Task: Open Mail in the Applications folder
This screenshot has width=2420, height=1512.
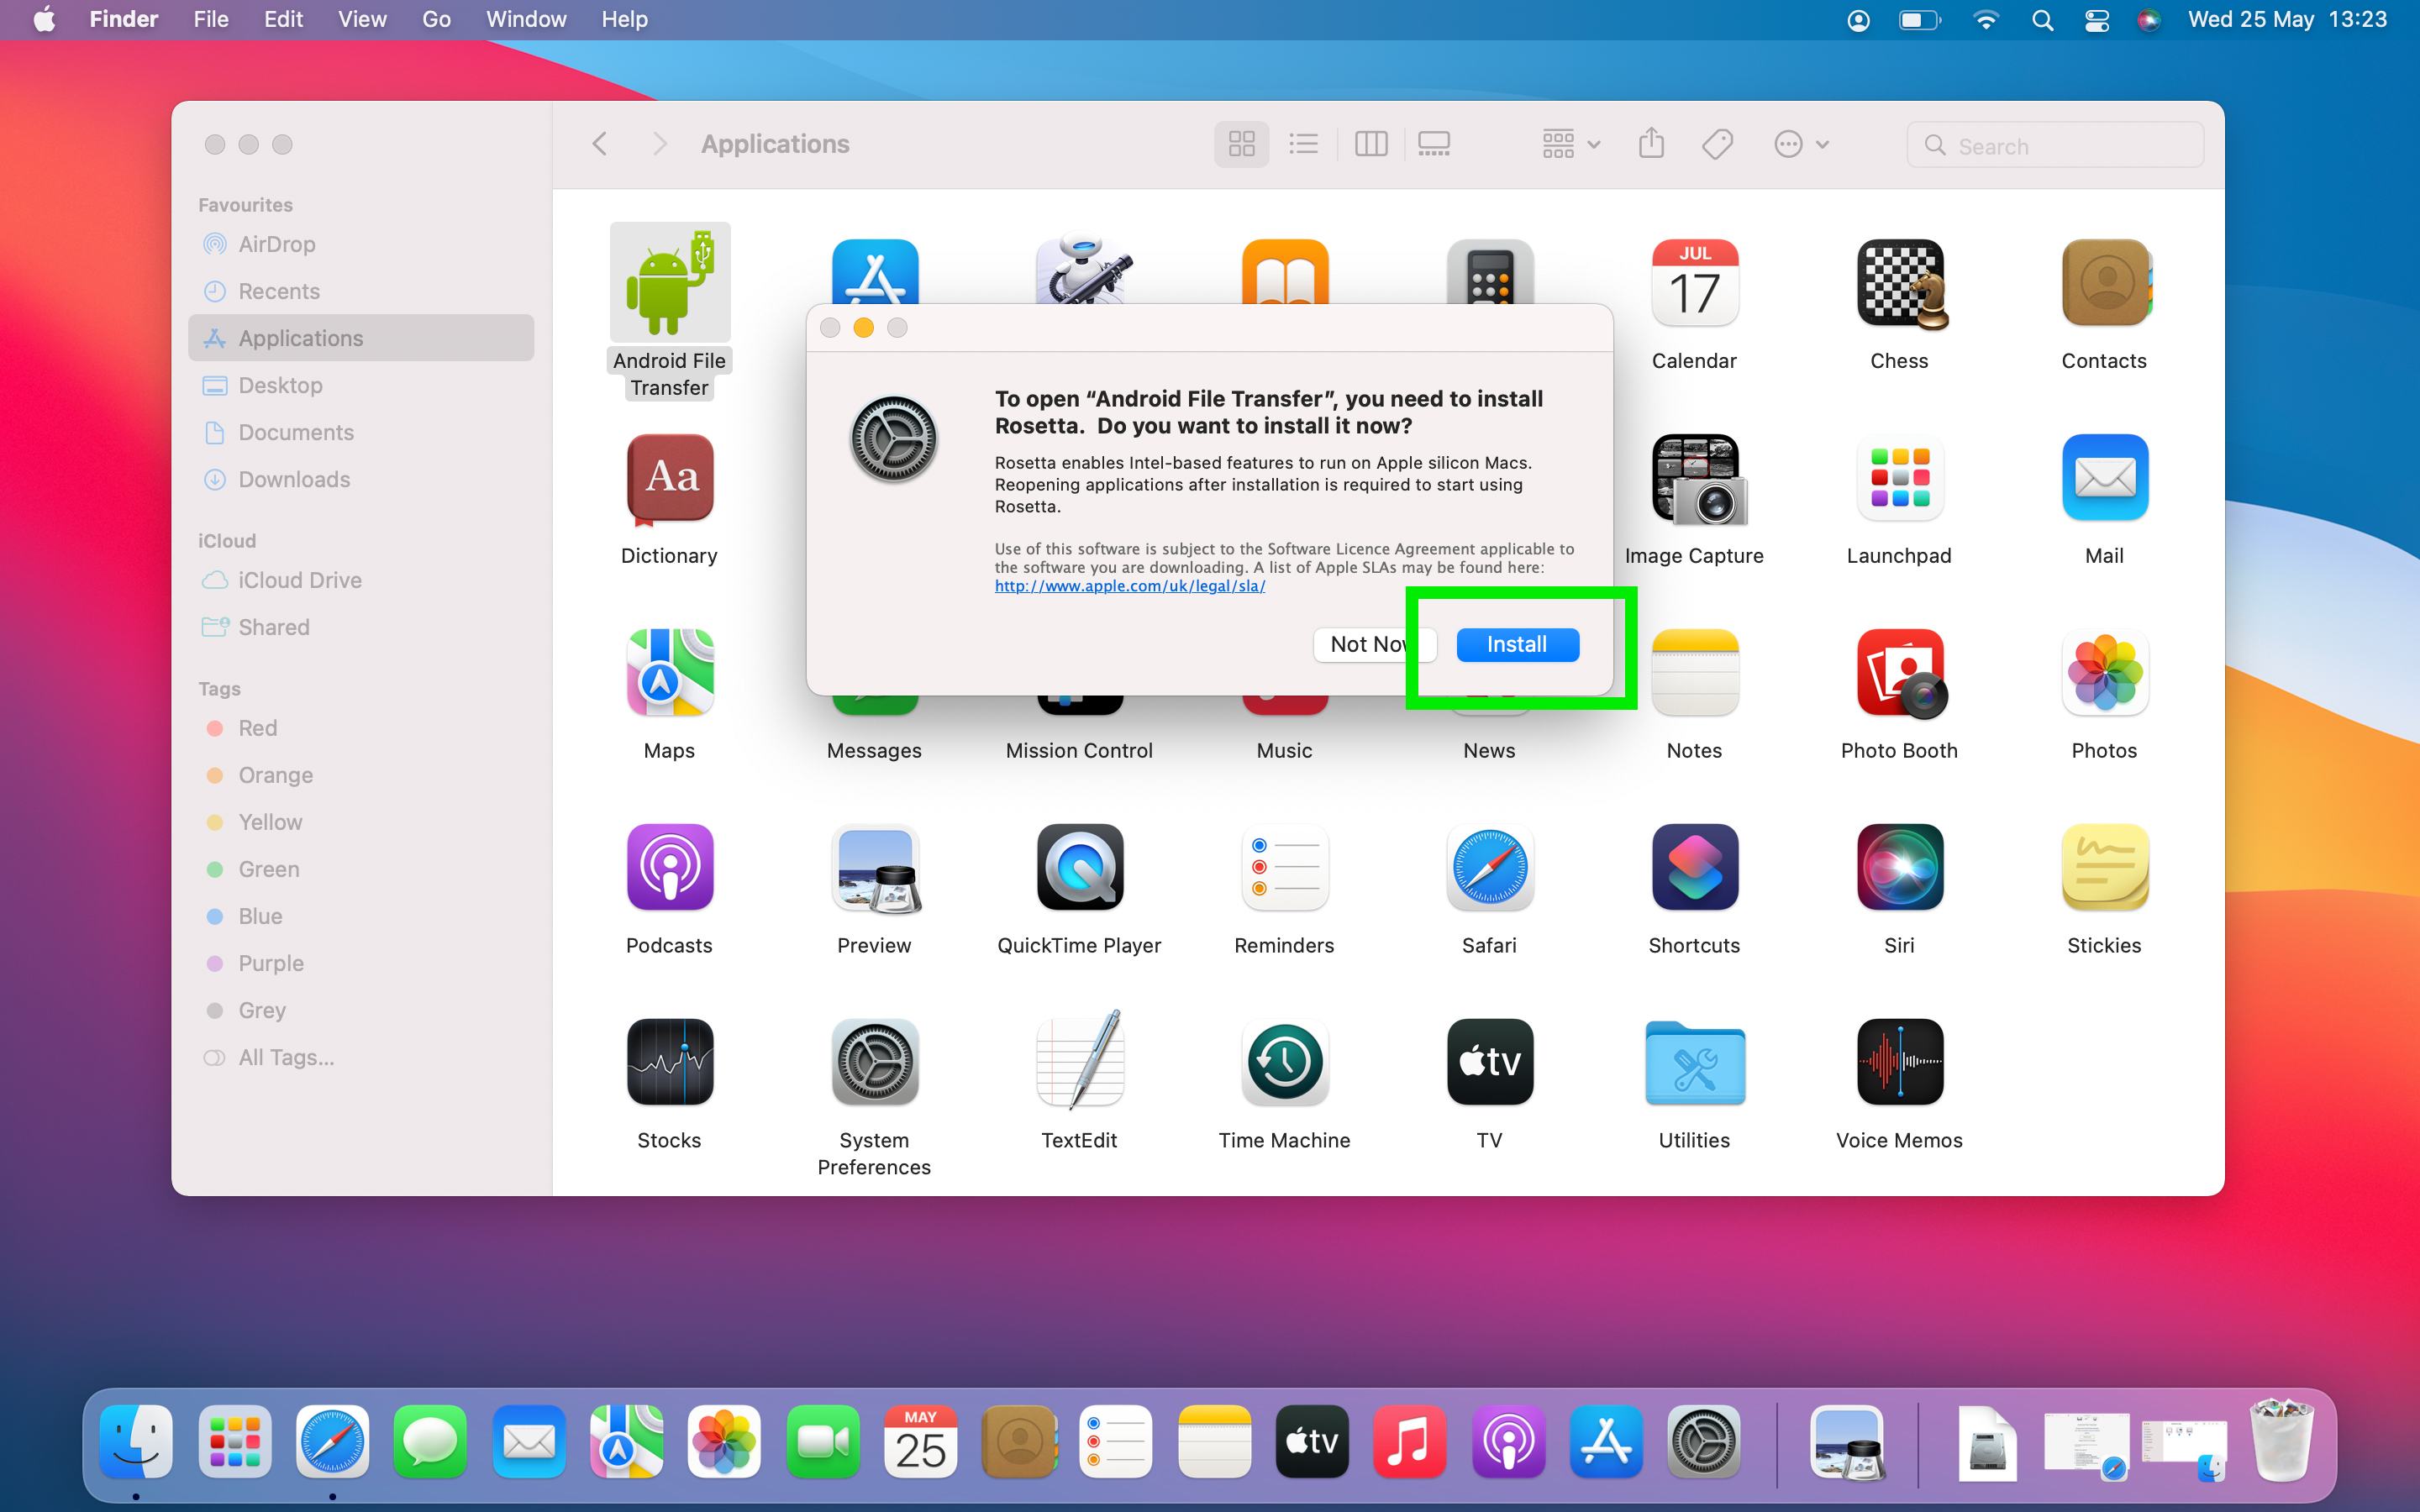Action: coord(2104,479)
